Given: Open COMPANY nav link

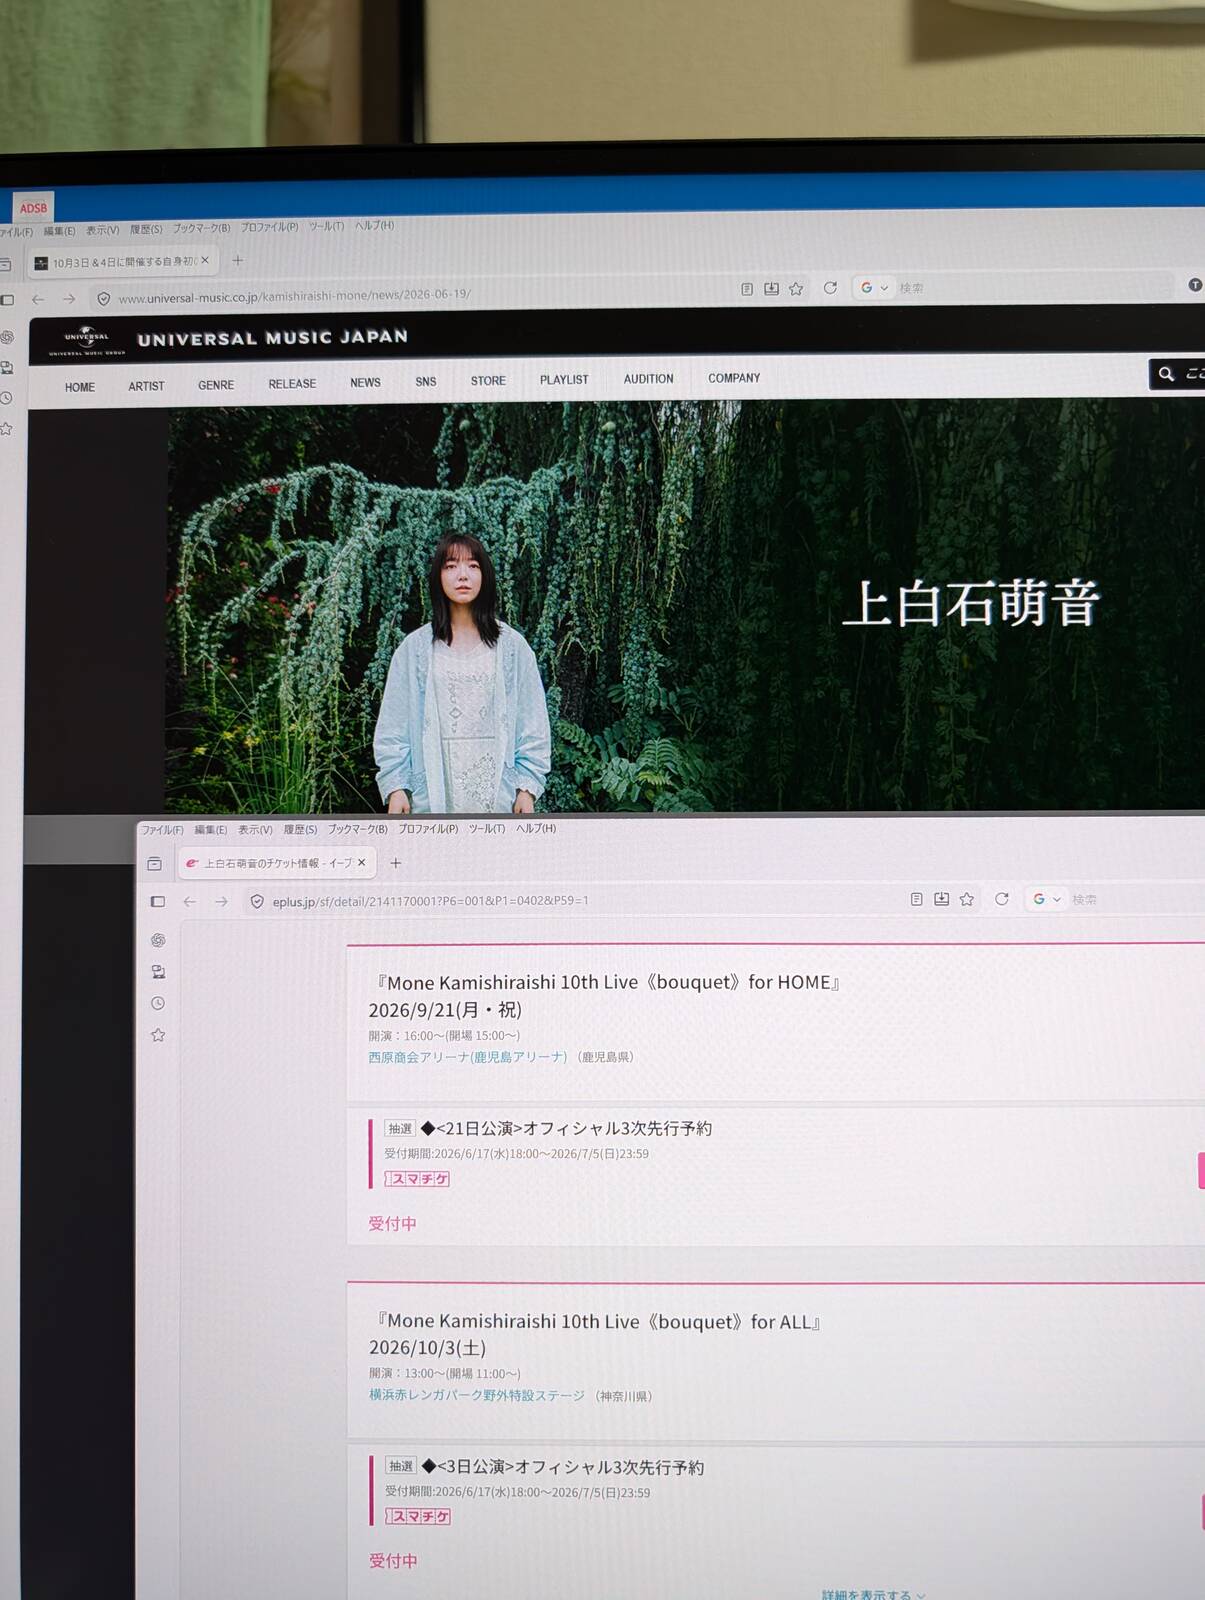Looking at the screenshot, I should coord(734,378).
